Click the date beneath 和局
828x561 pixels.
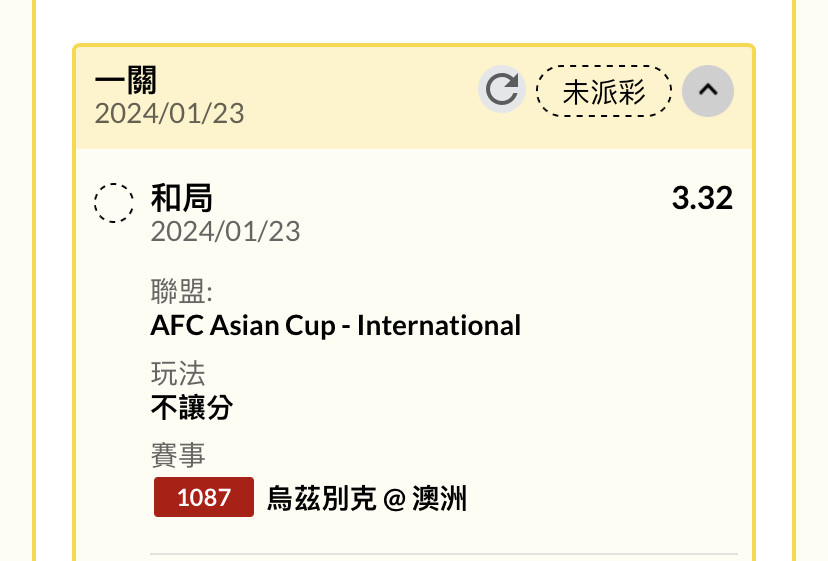click(x=225, y=231)
